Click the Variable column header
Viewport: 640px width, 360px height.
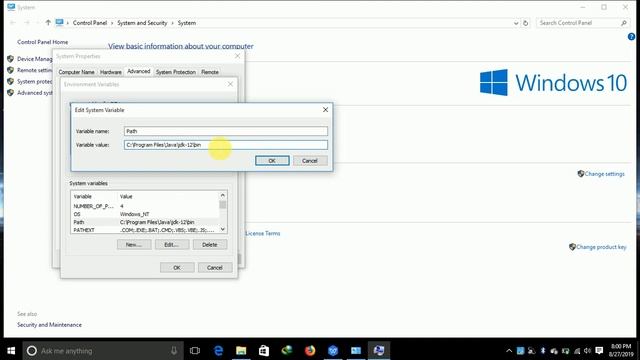pos(83,196)
